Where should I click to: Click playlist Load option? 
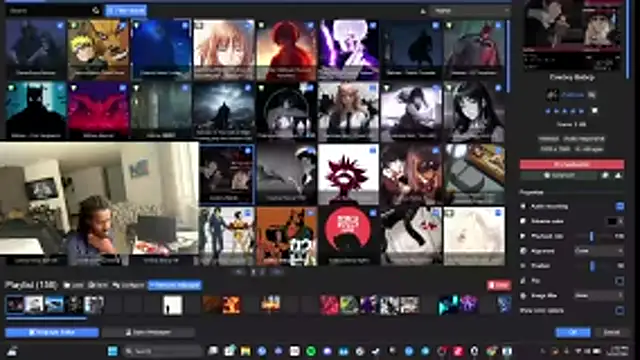tap(74, 285)
